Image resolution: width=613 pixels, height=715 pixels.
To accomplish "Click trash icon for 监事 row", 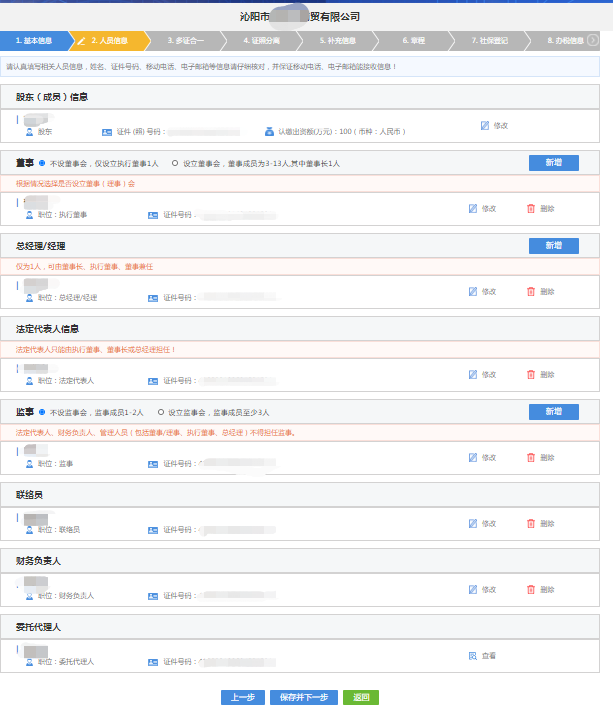I will [x=531, y=457].
